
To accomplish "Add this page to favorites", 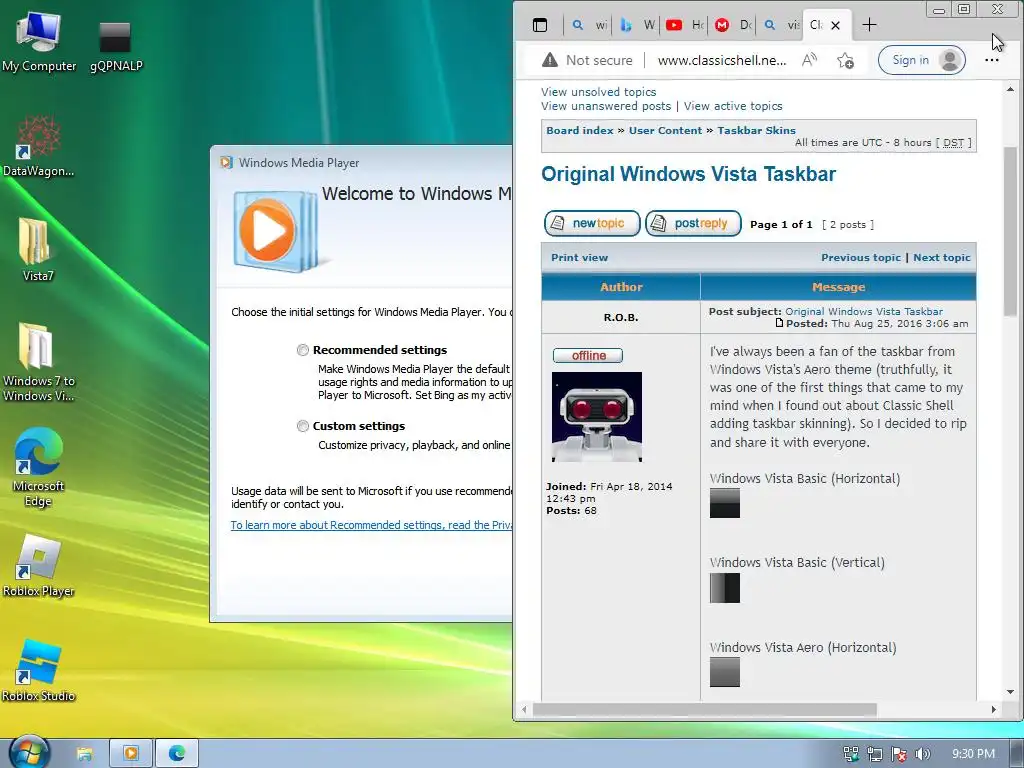I will click(845, 60).
